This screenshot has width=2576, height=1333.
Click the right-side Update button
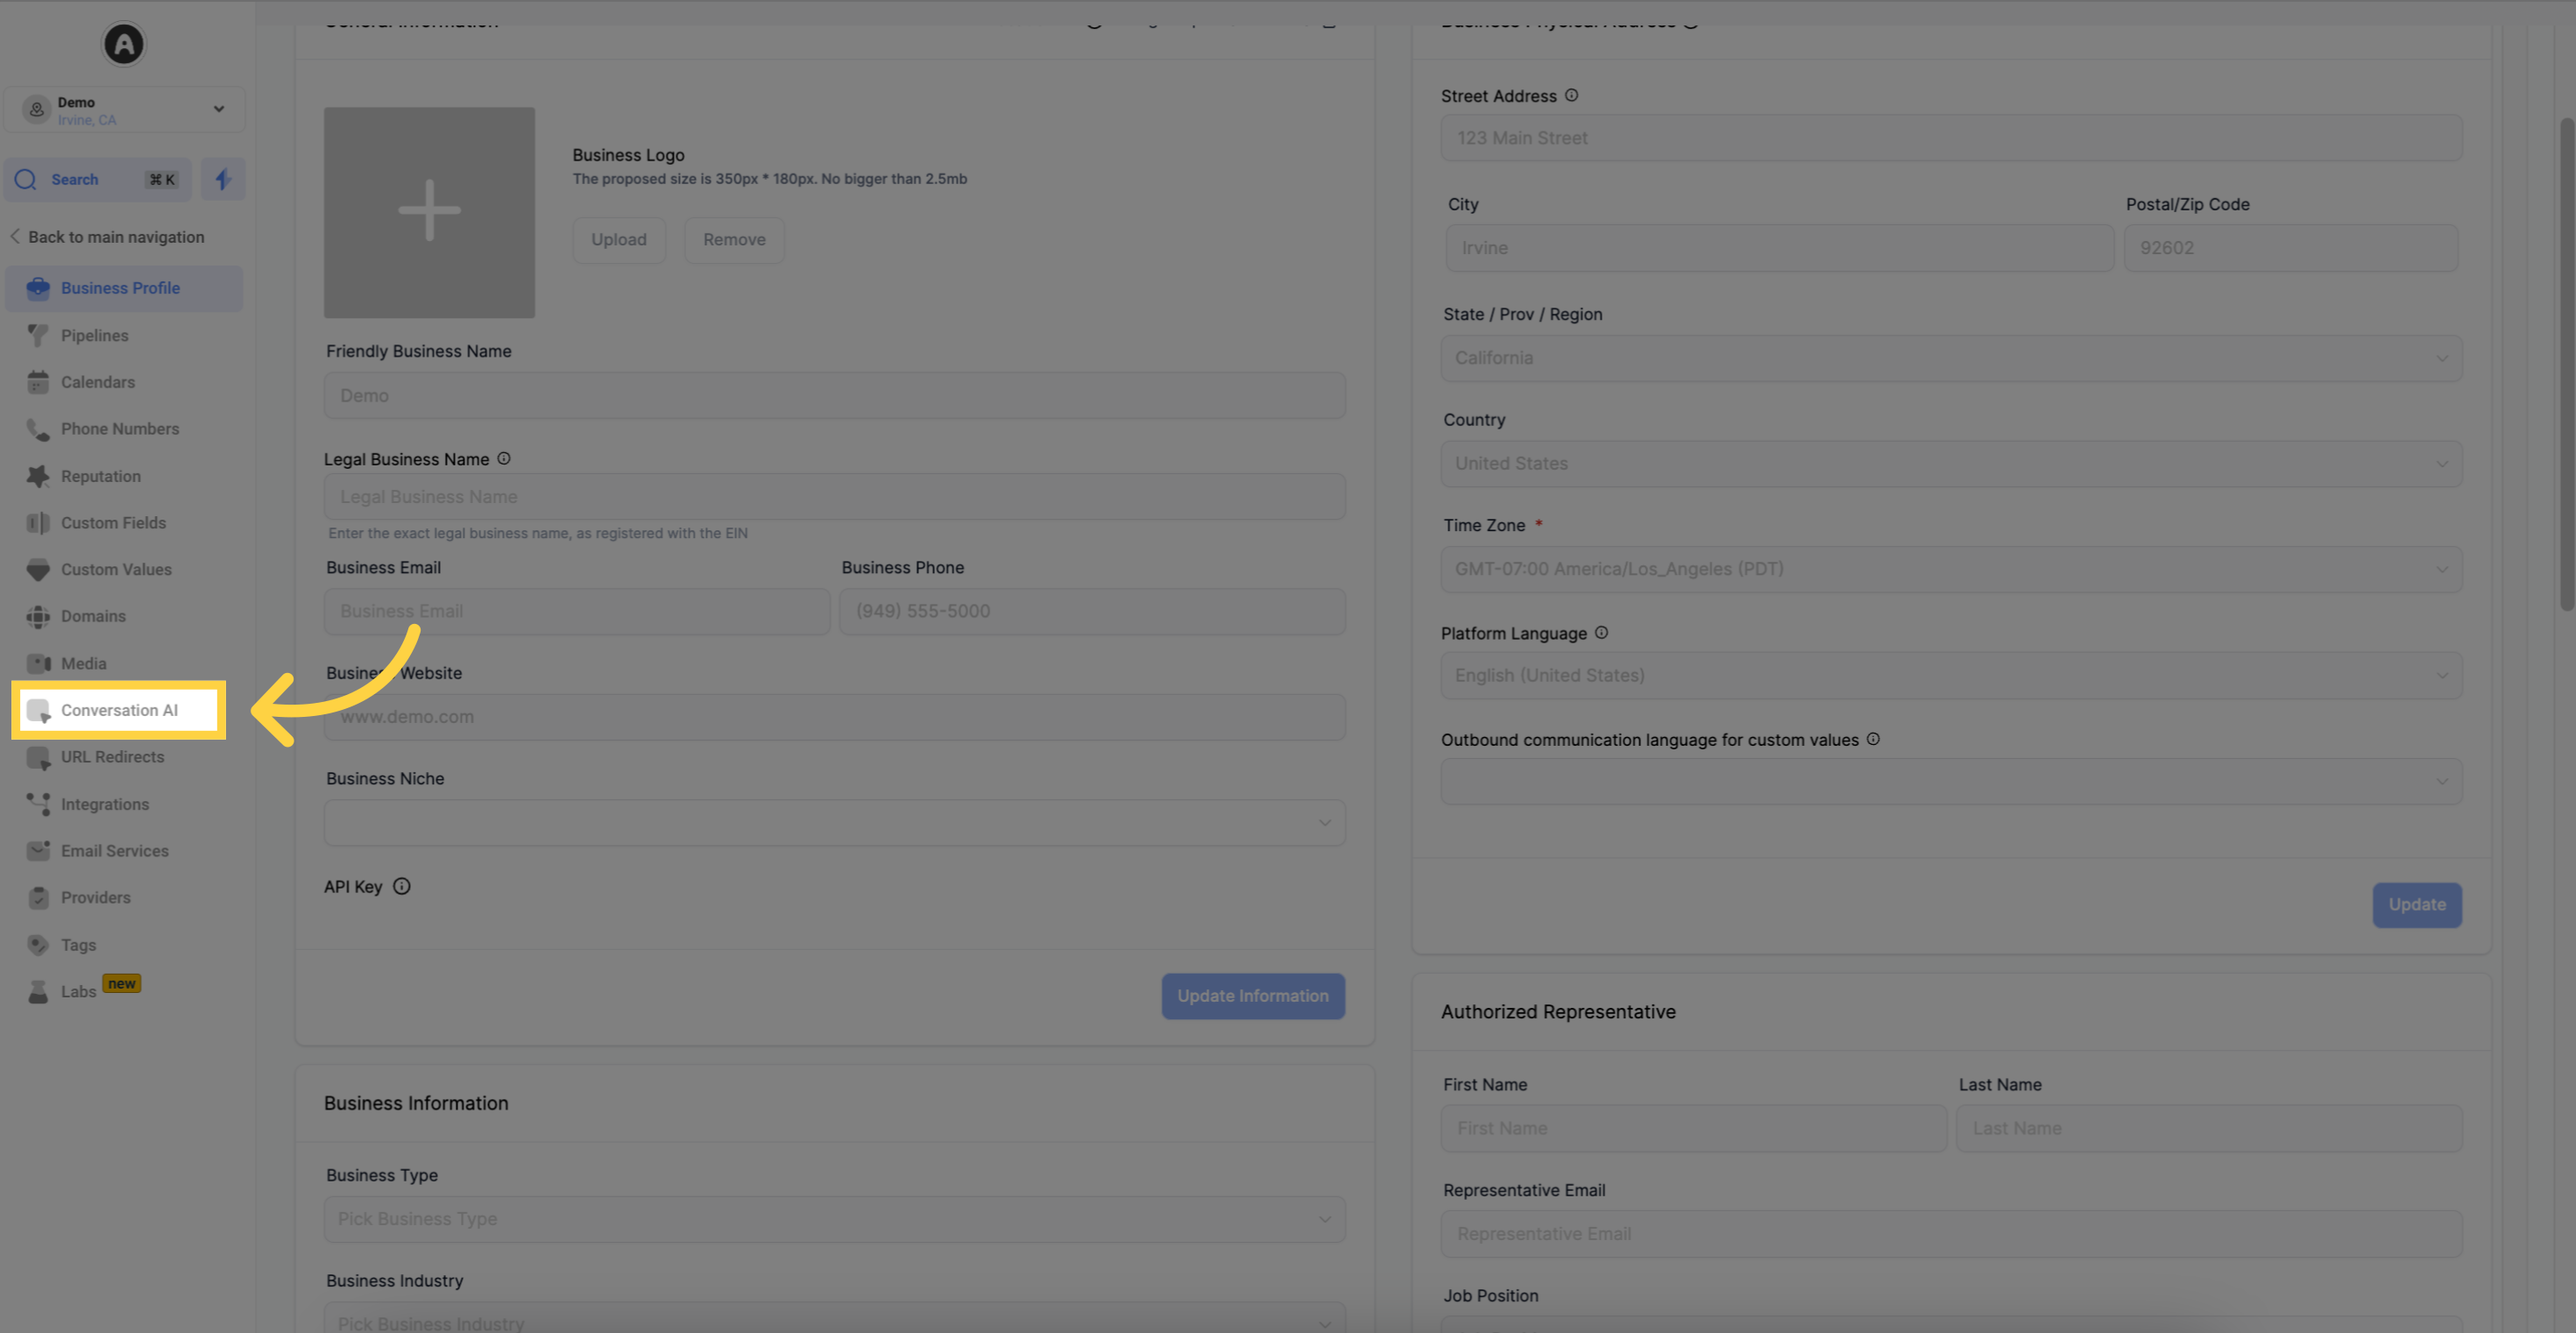[x=2417, y=904]
